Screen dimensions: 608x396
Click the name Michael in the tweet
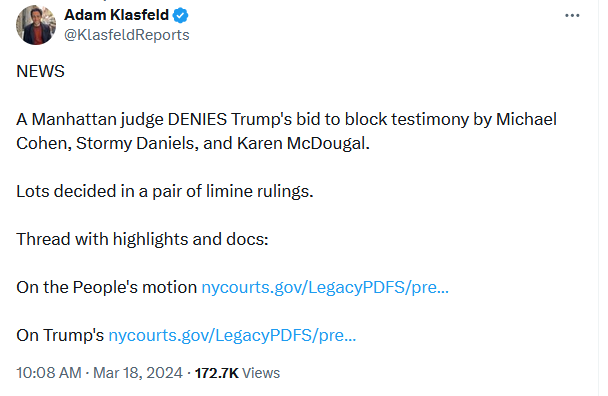click(526, 119)
